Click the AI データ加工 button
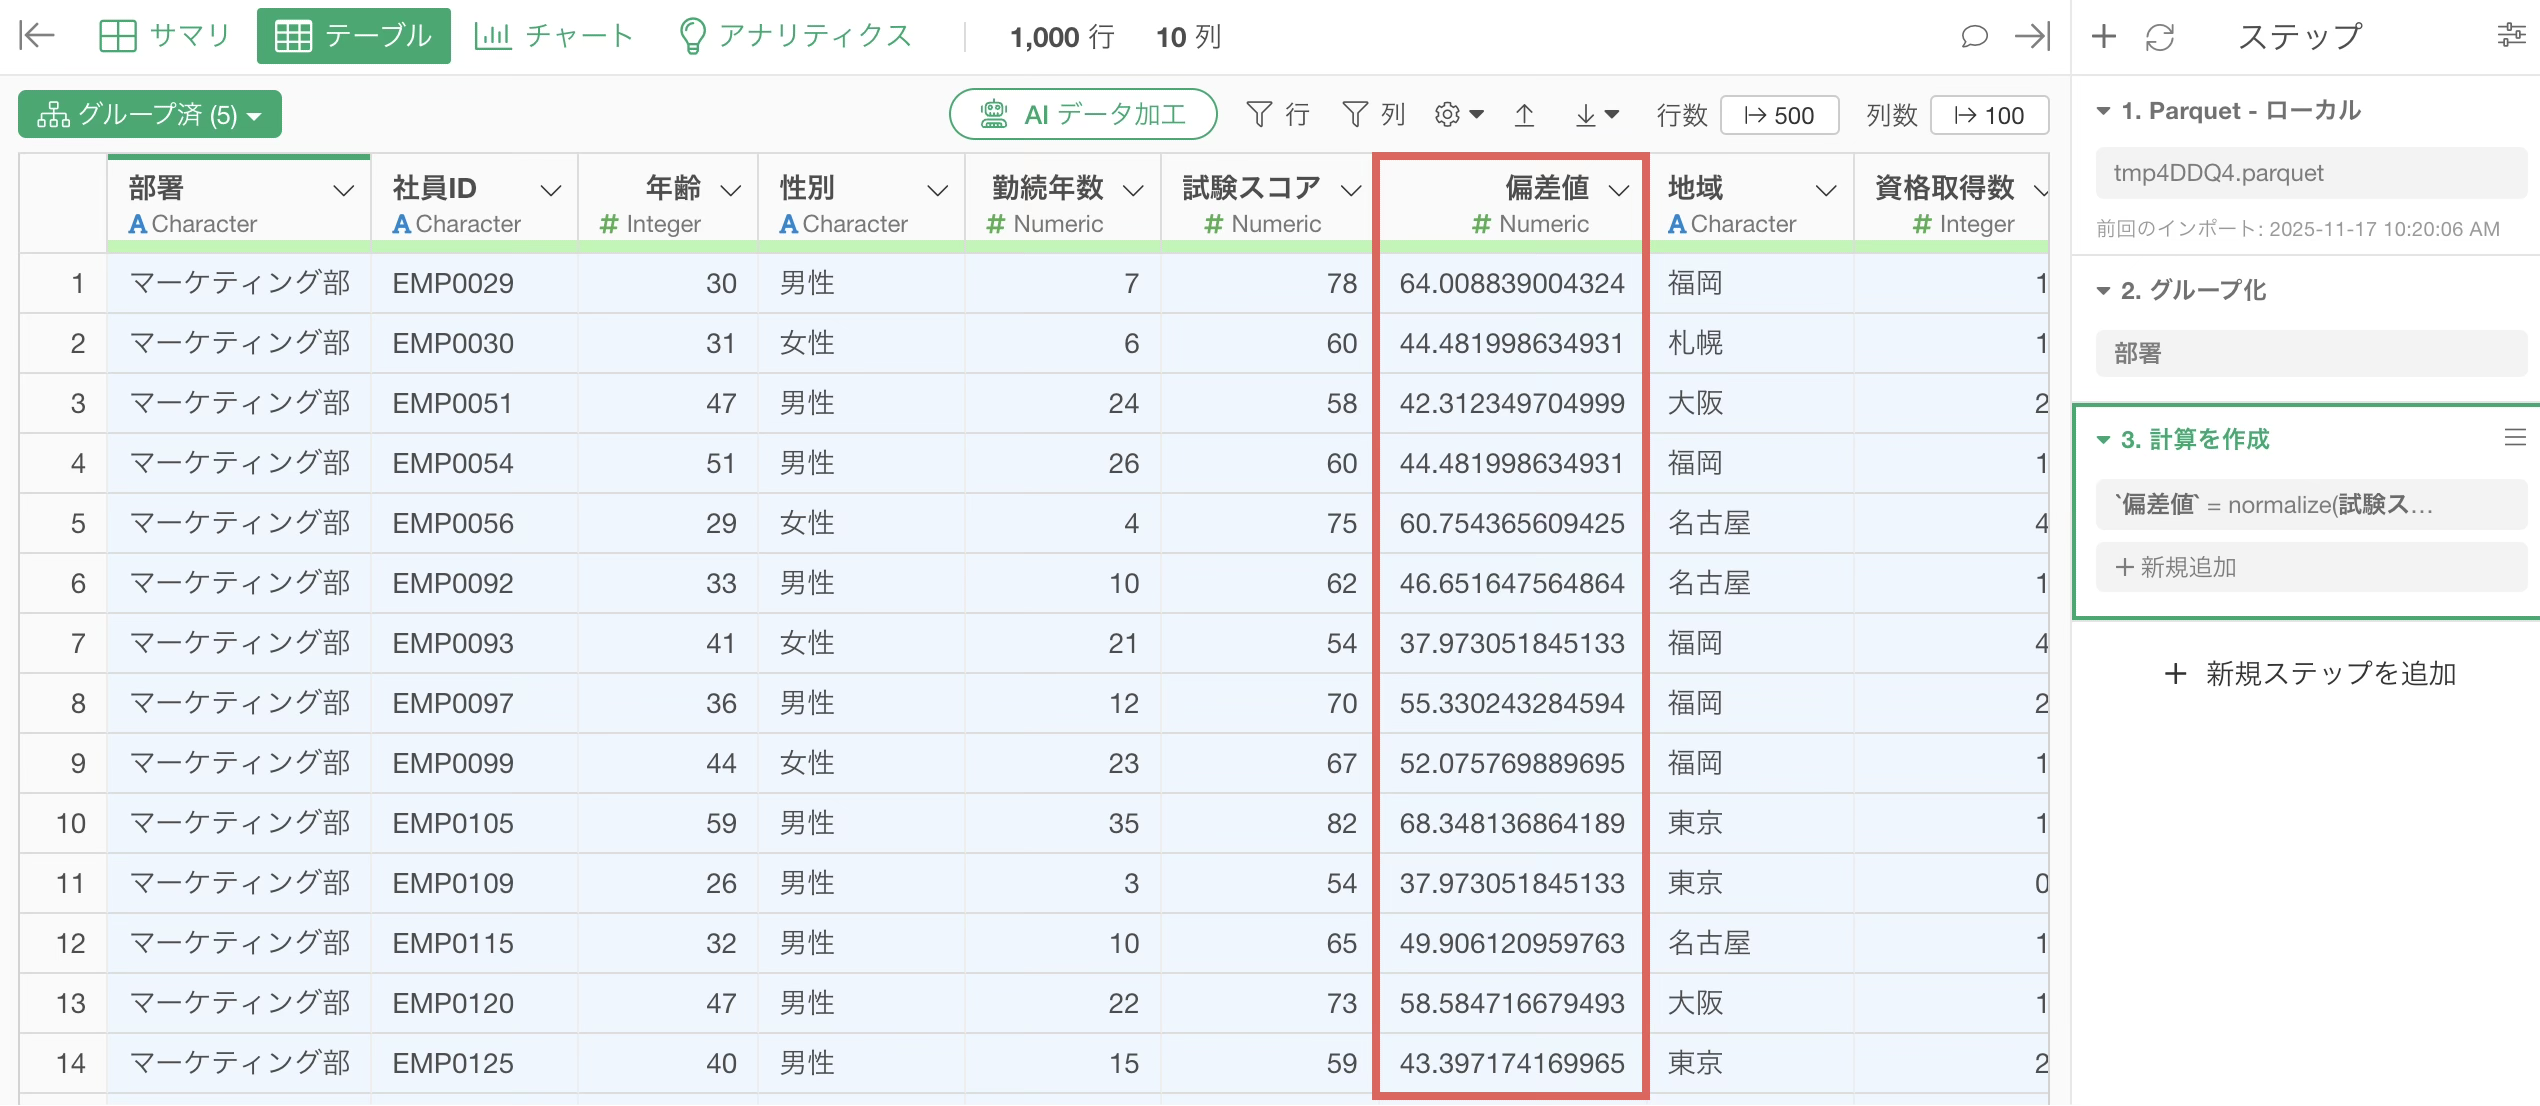 pos(1083,115)
